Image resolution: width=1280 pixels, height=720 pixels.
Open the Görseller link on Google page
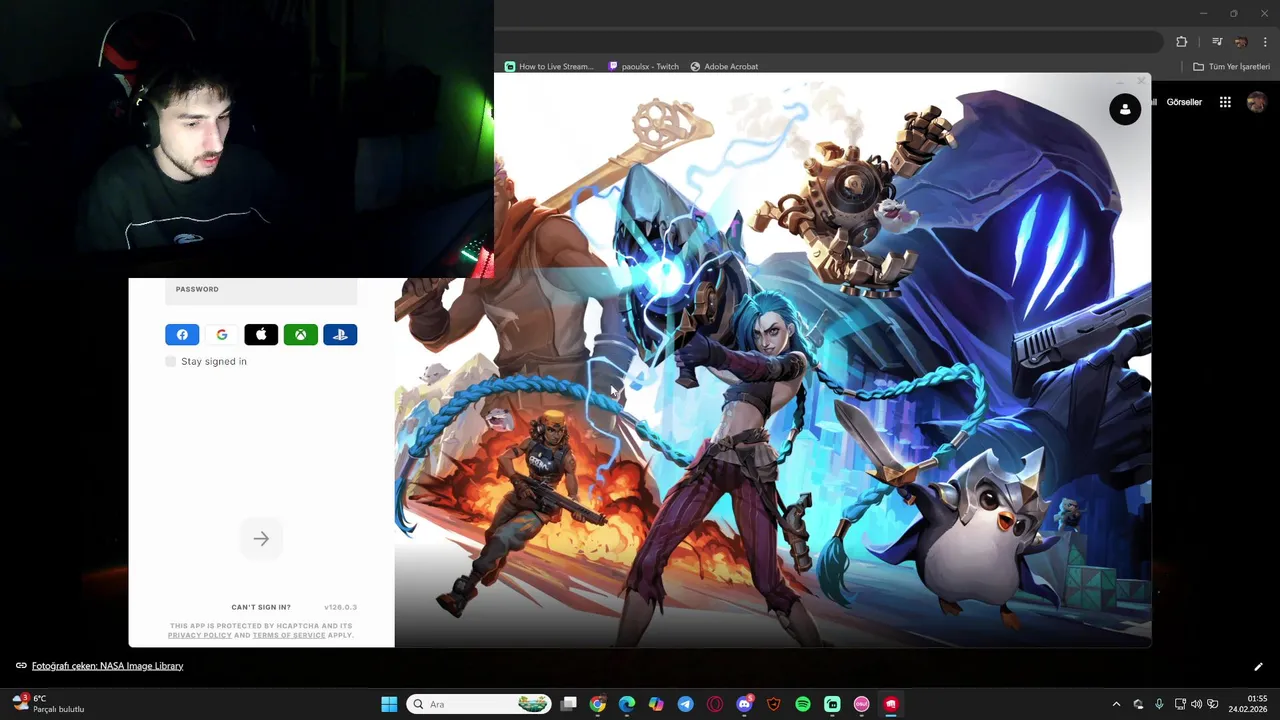tap(1184, 102)
